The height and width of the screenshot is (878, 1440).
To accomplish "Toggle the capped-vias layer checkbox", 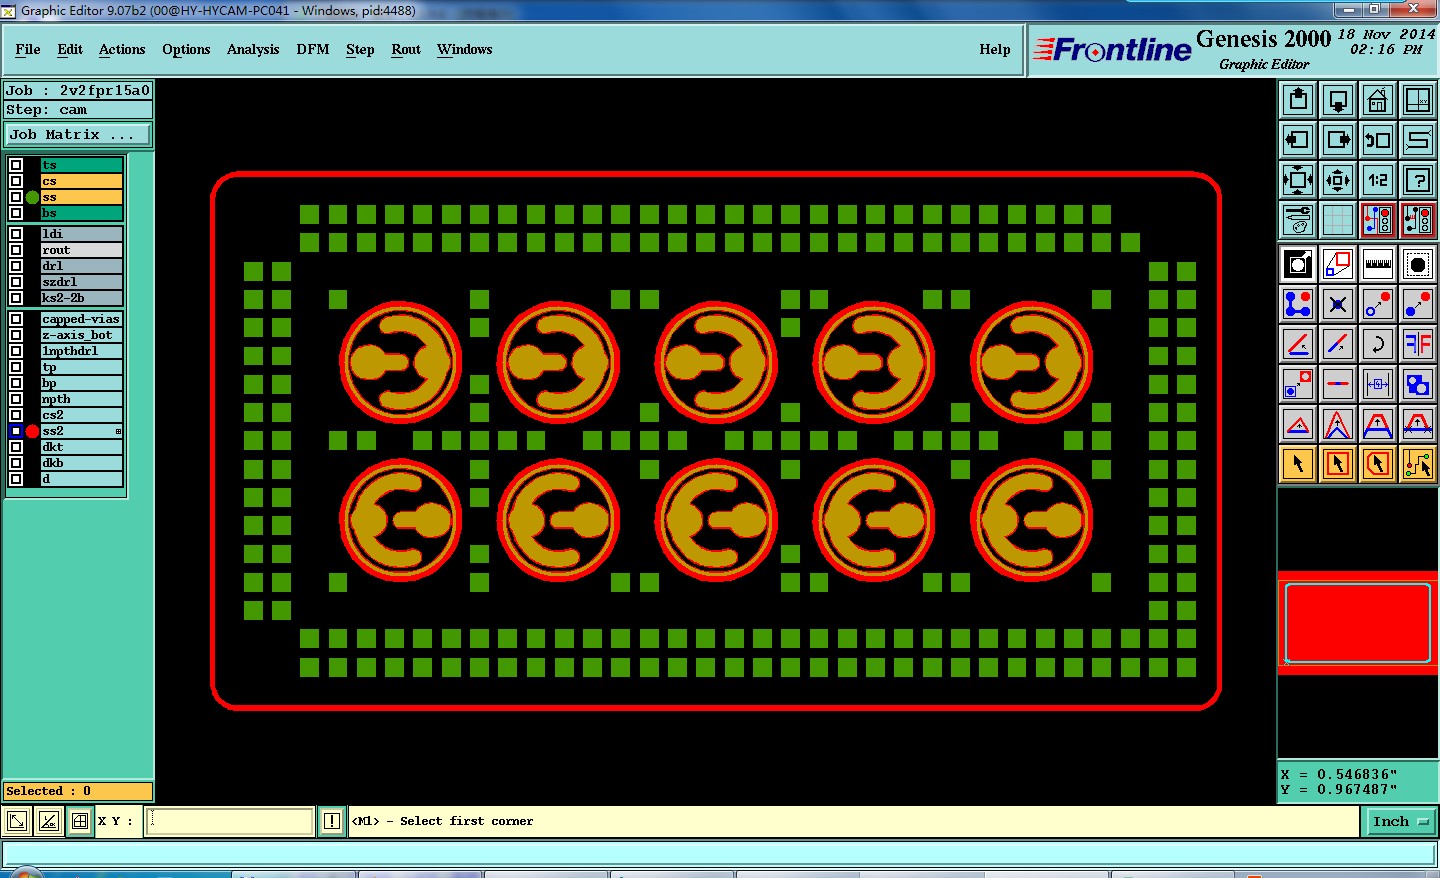I will click(16, 319).
